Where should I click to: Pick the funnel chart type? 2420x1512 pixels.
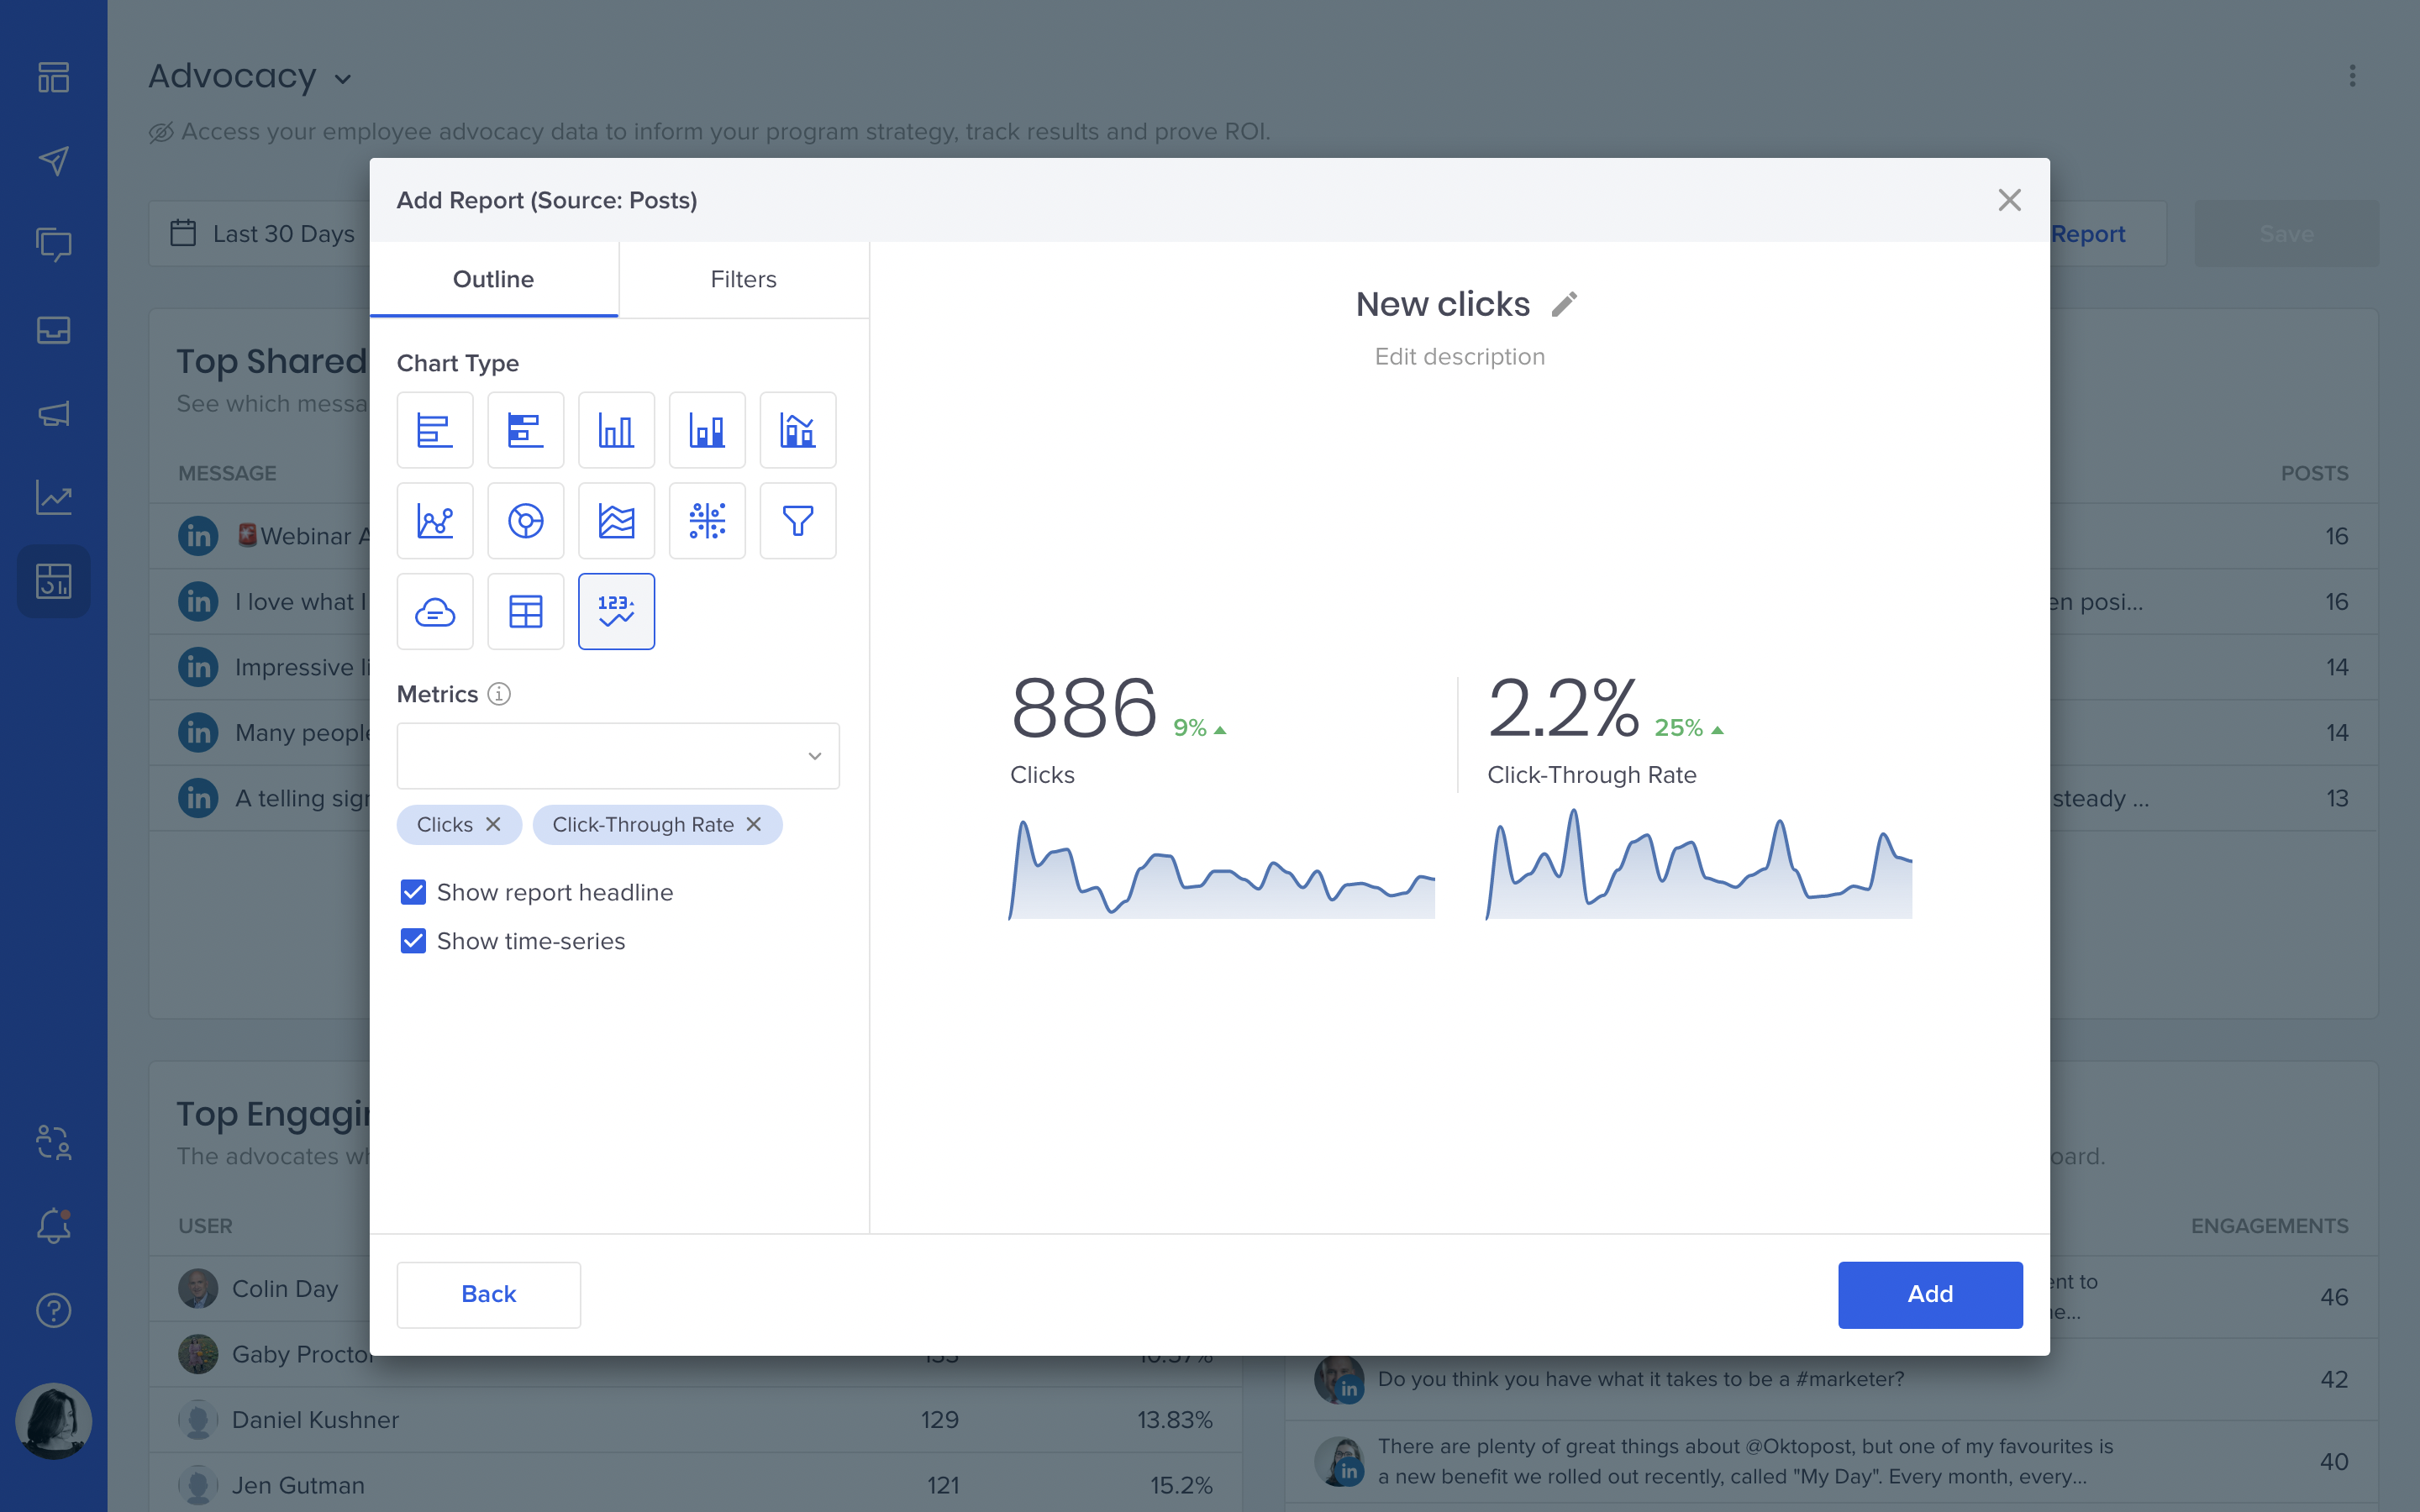[797, 521]
